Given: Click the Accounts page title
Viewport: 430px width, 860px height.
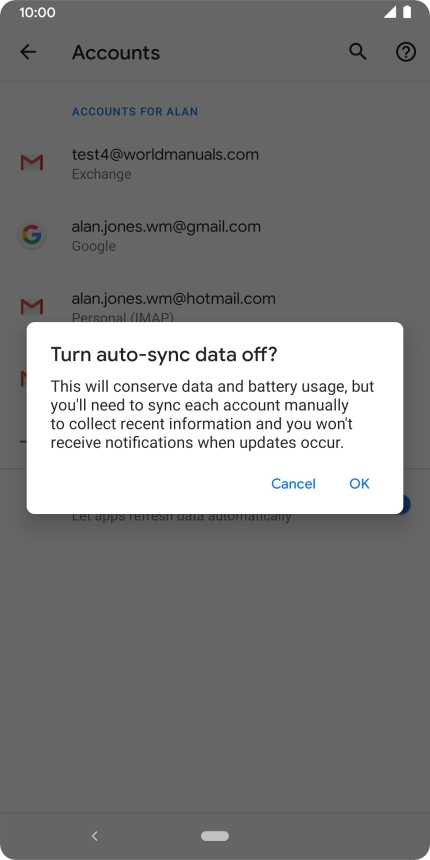Looking at the screenshot, I should coord(116,53).
